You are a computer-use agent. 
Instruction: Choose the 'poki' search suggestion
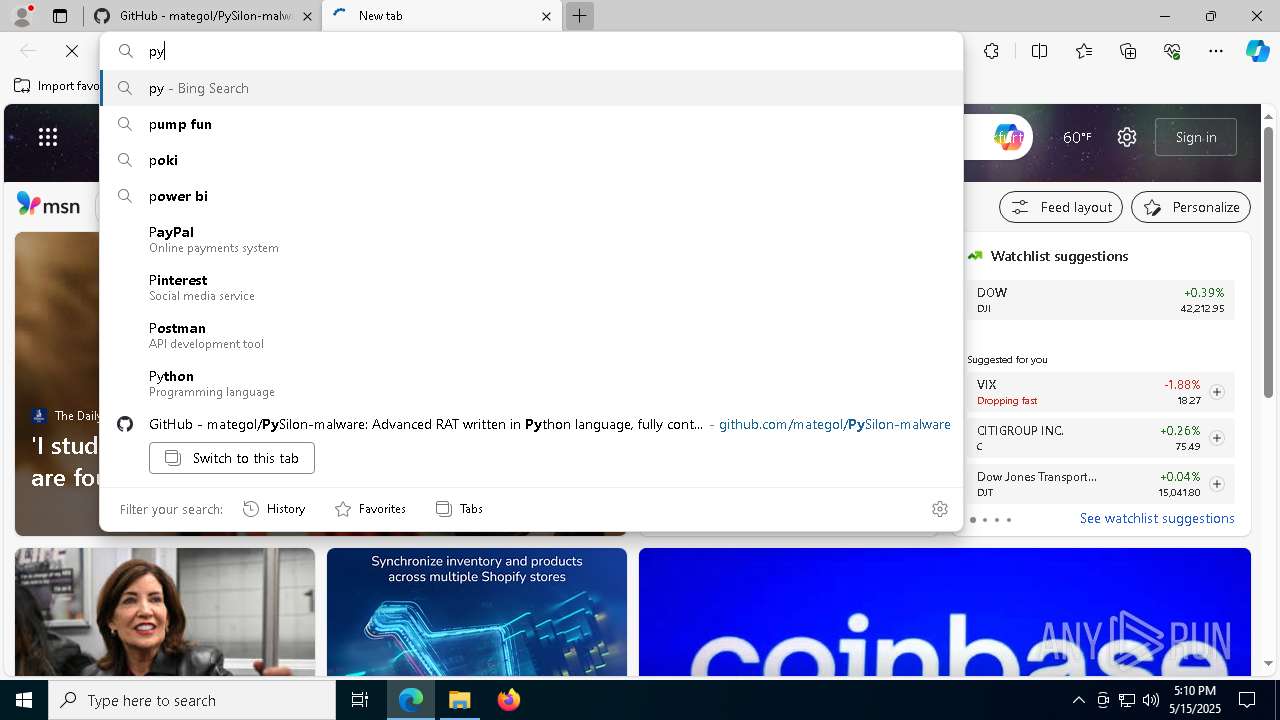click(x=531, y=160)
